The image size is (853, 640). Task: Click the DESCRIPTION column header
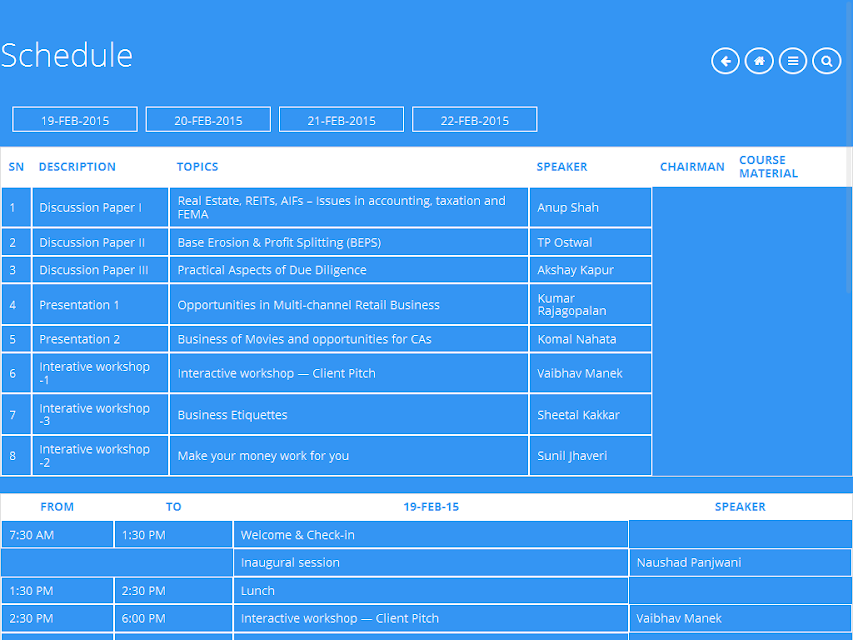(x=77, y=167)
